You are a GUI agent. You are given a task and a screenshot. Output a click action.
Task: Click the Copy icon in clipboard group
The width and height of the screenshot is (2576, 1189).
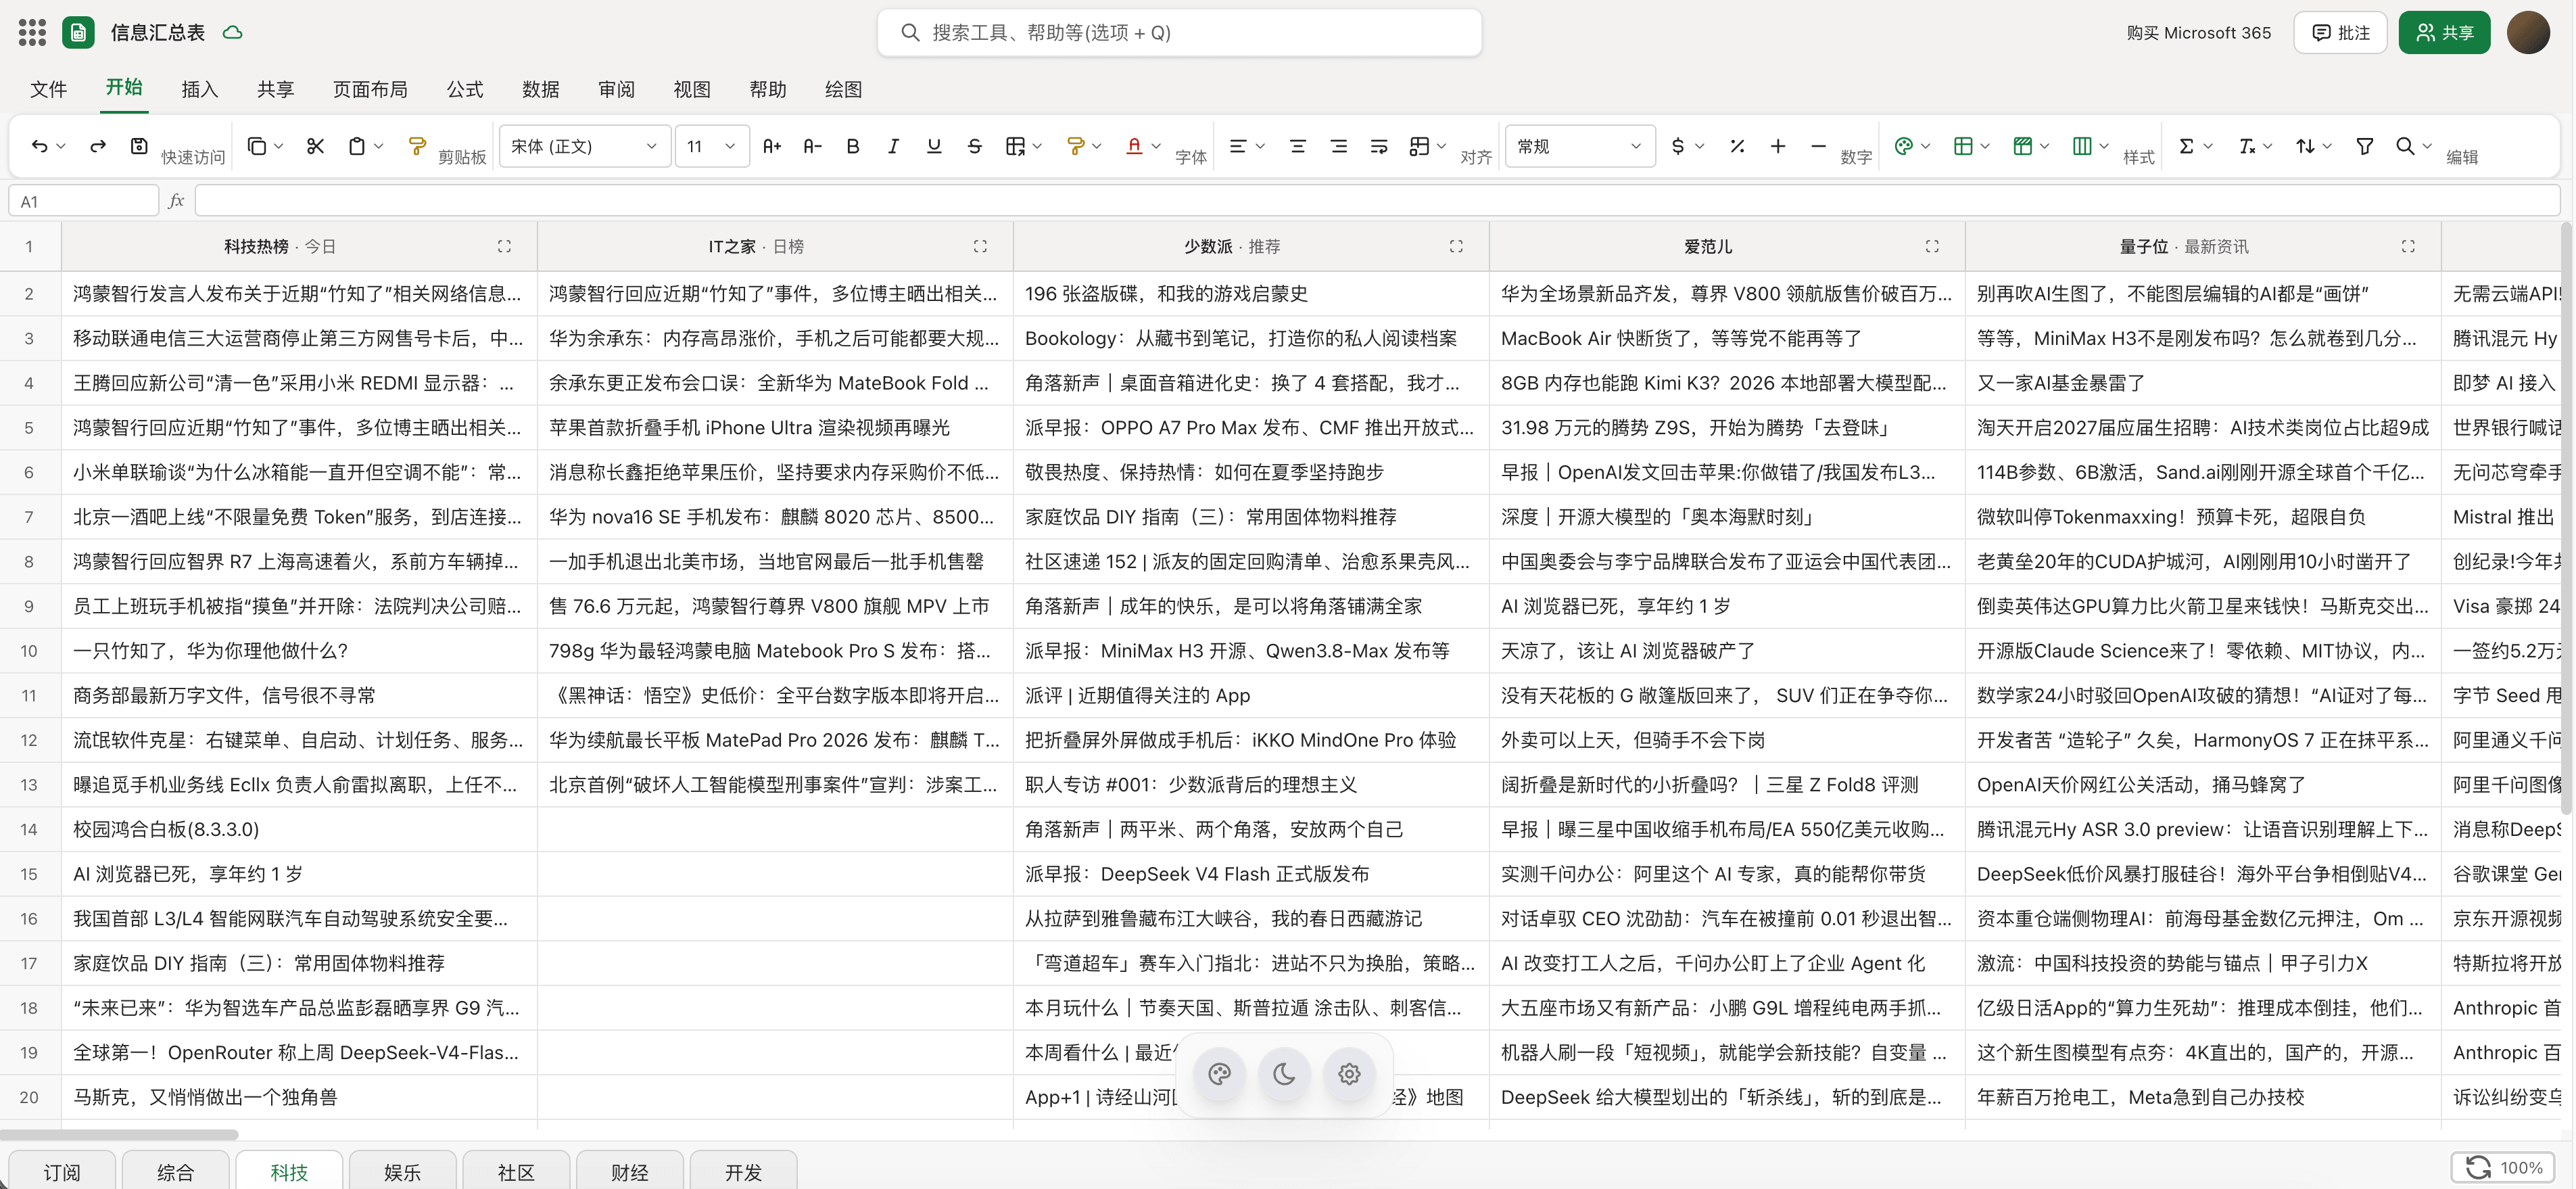pyautogui.click(x=257, y=146)
